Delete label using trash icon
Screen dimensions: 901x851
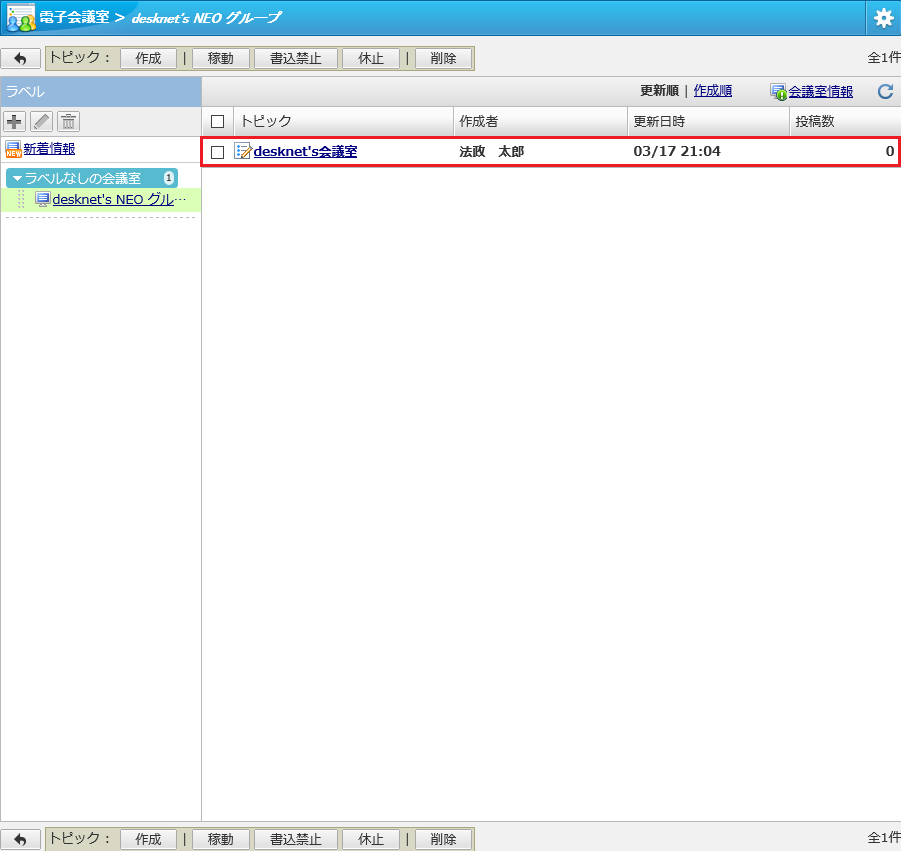pos(68,122)
